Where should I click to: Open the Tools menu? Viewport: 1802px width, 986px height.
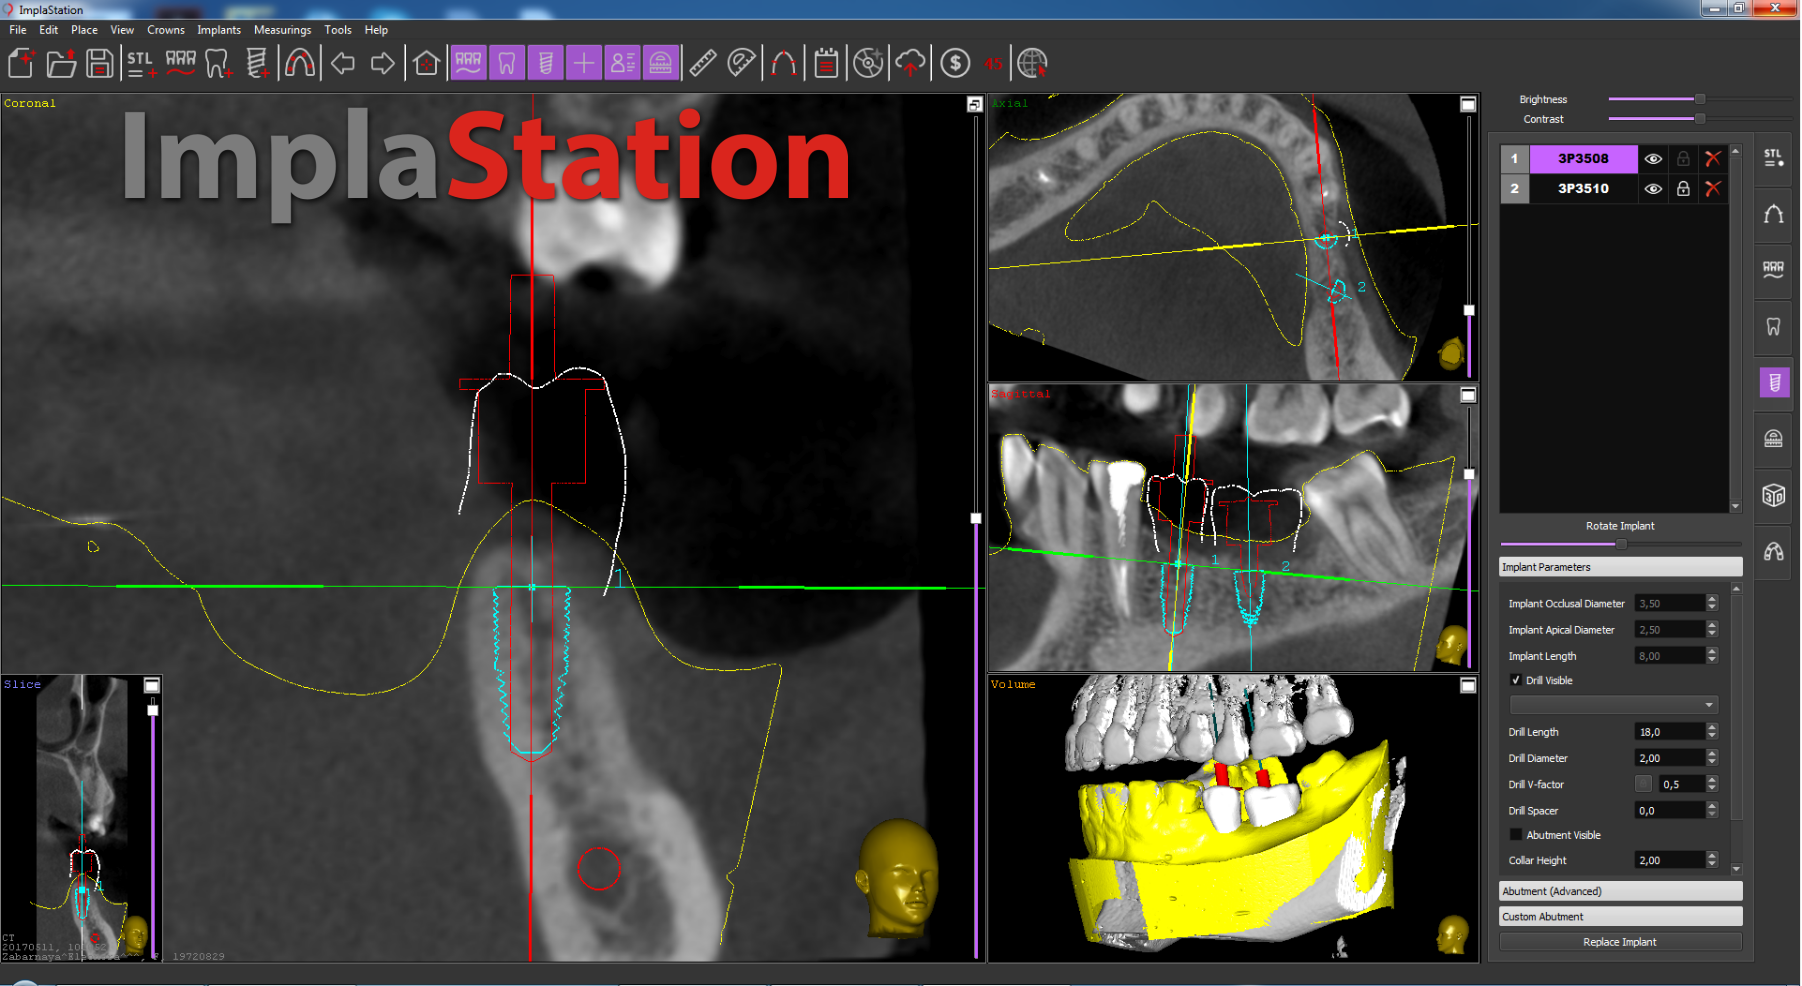tap(338, 30)
